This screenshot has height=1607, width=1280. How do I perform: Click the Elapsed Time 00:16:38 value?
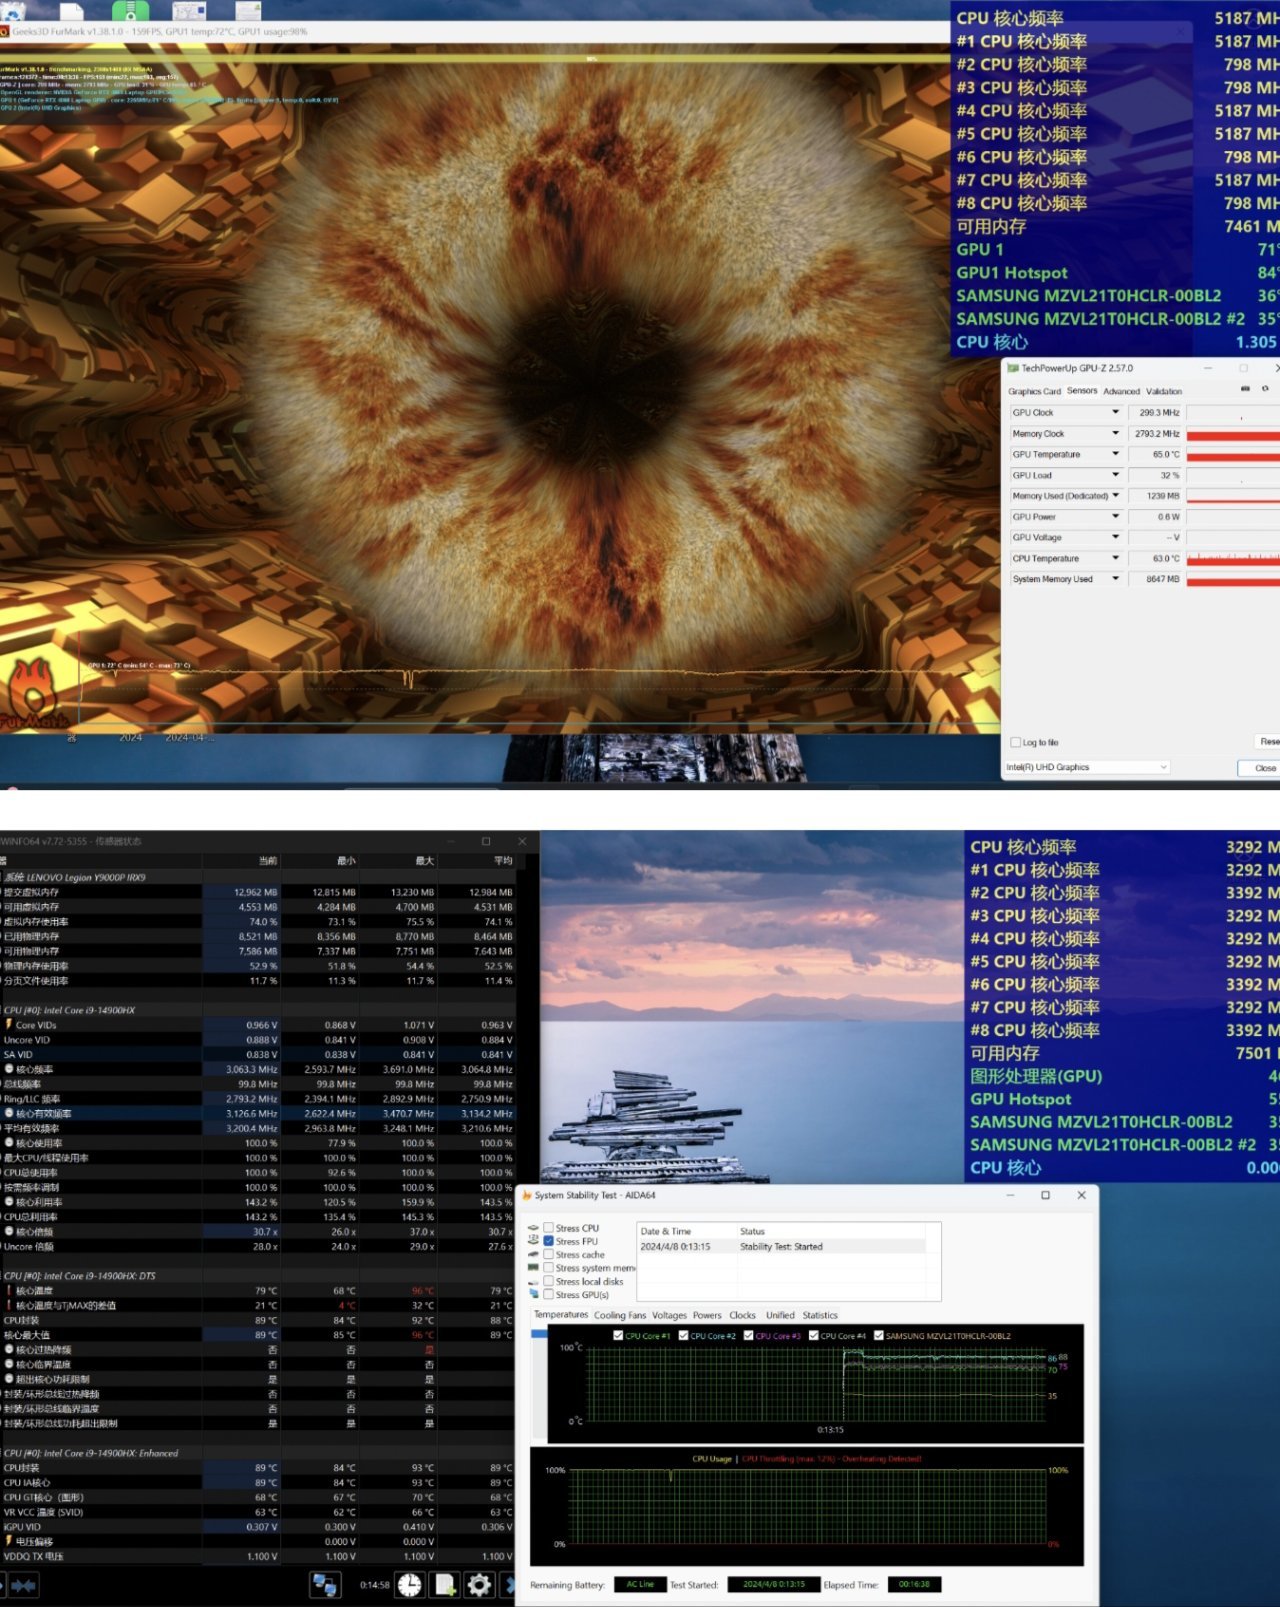914,1584
